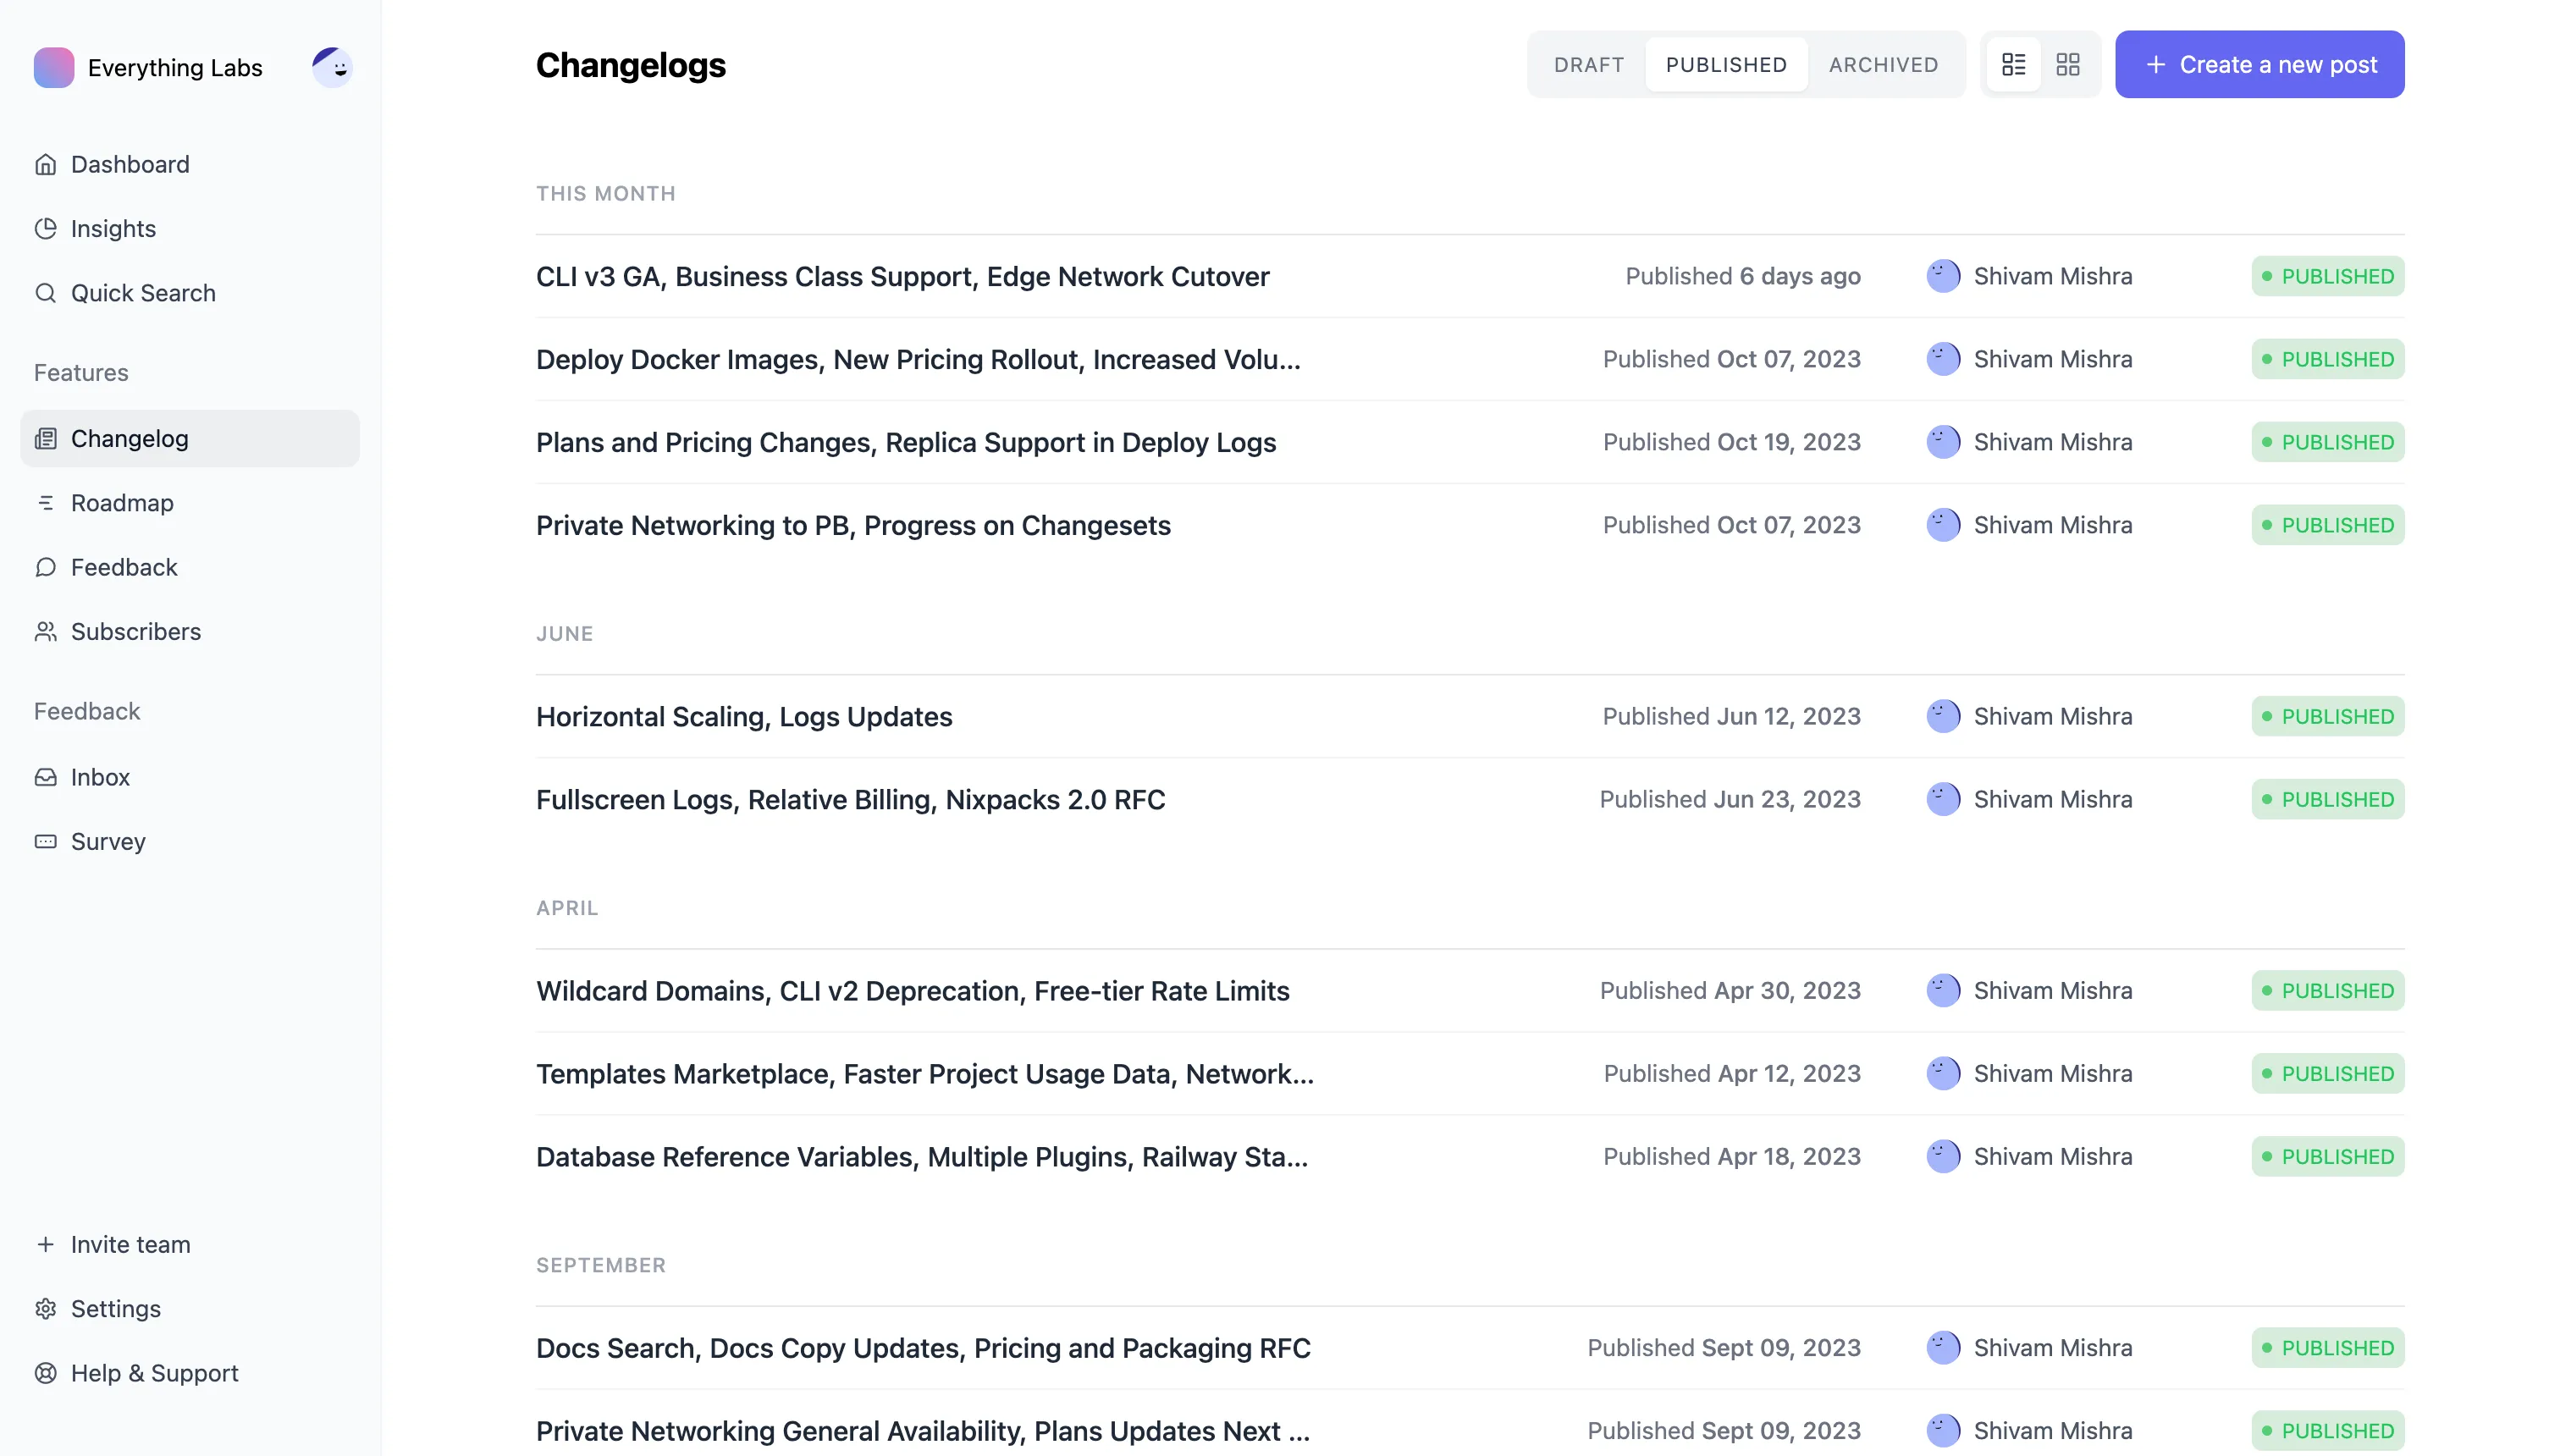
Task: Click the Subscribers people icon
Action: (x=45, y=632)
